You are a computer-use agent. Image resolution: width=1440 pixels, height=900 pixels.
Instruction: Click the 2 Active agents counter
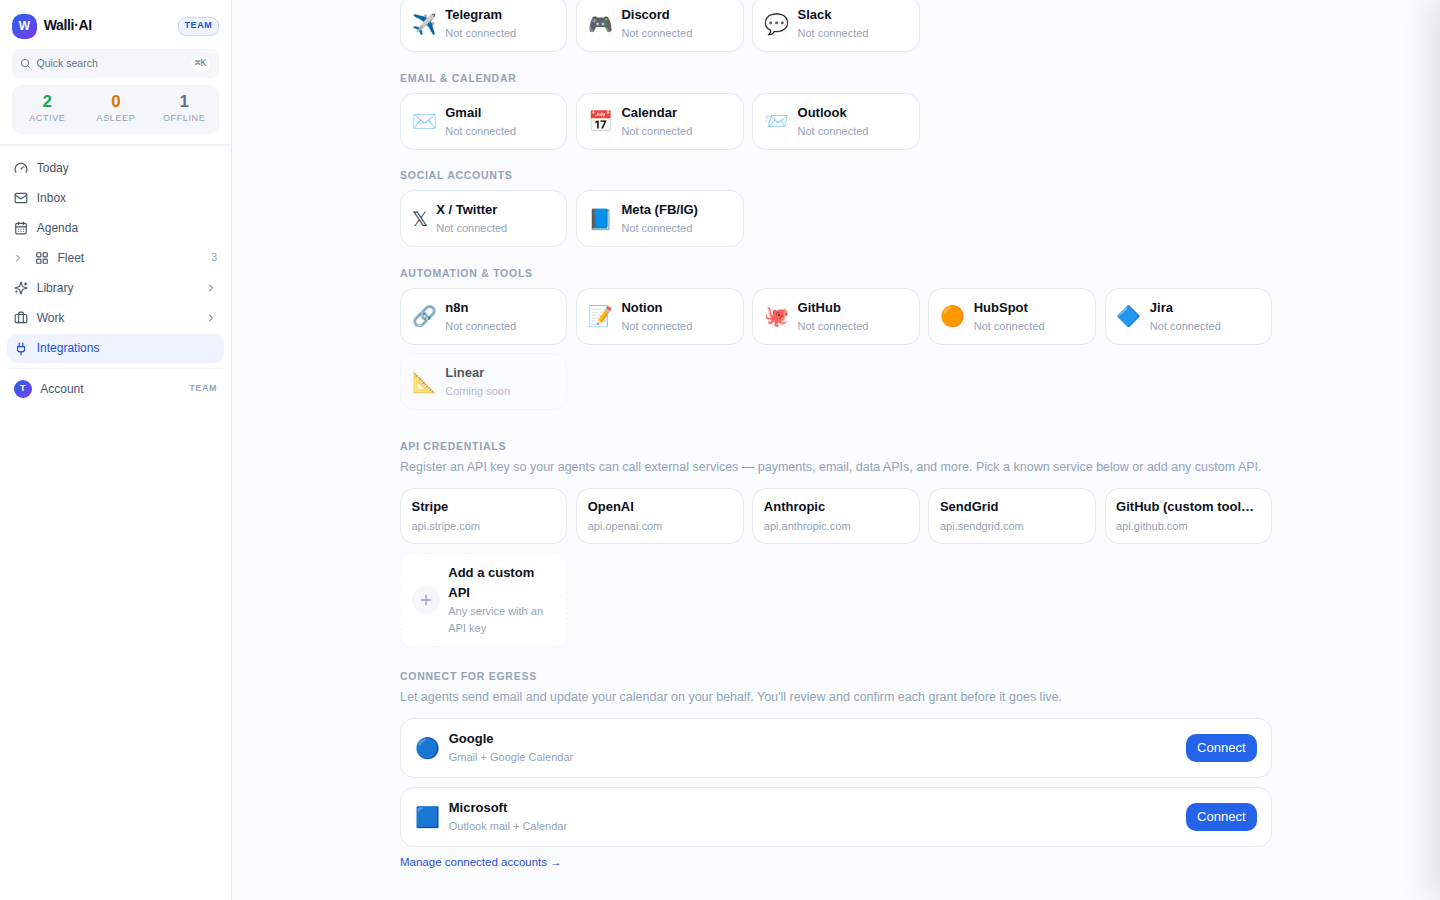pos(47,109)
